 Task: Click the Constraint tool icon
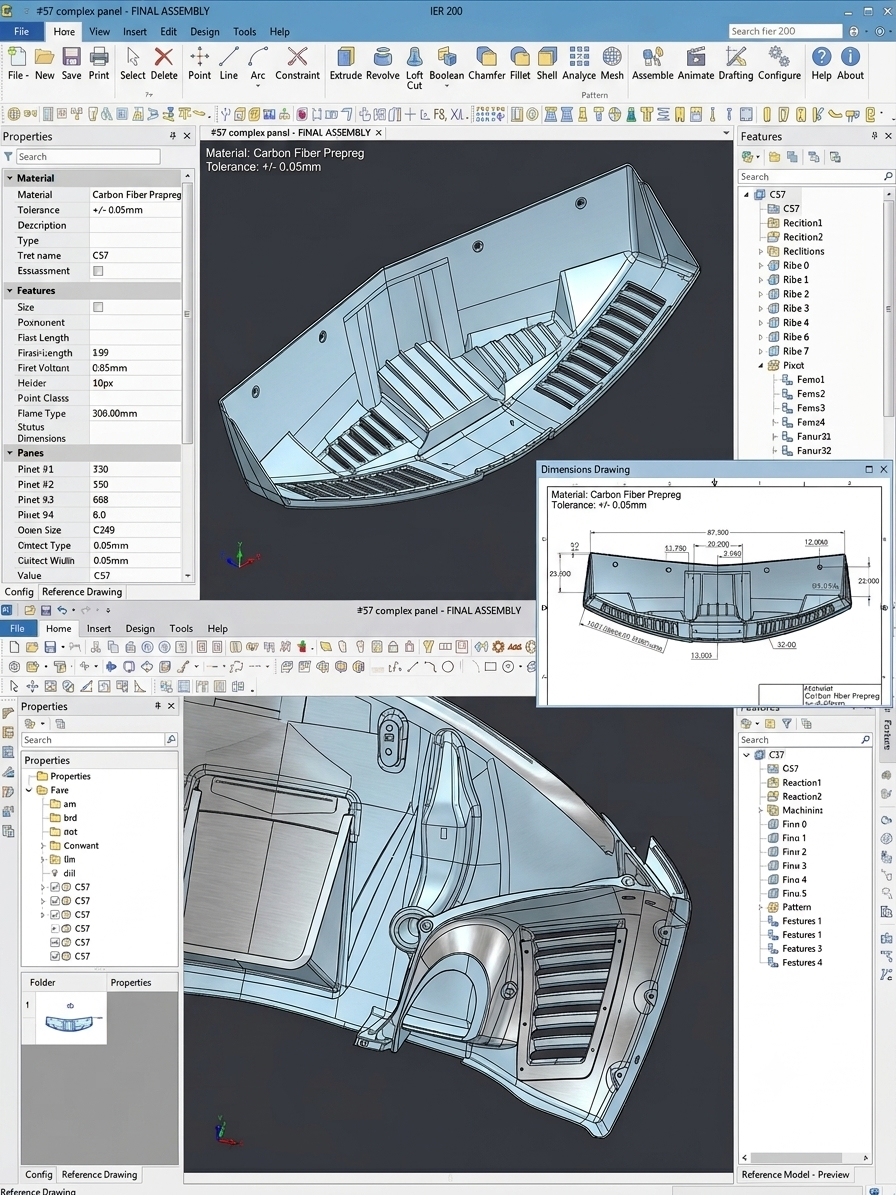[297, 57]
